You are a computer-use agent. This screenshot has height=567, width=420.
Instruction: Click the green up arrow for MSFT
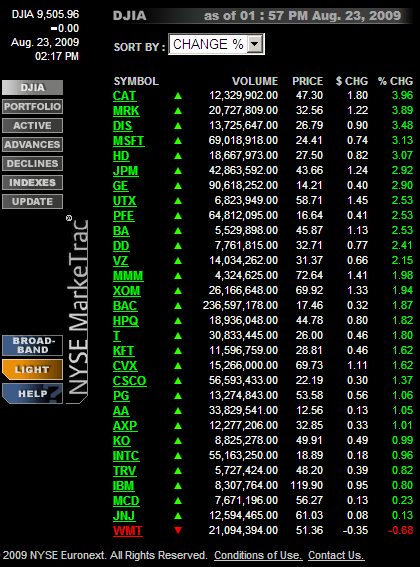[x=178, y=141]
